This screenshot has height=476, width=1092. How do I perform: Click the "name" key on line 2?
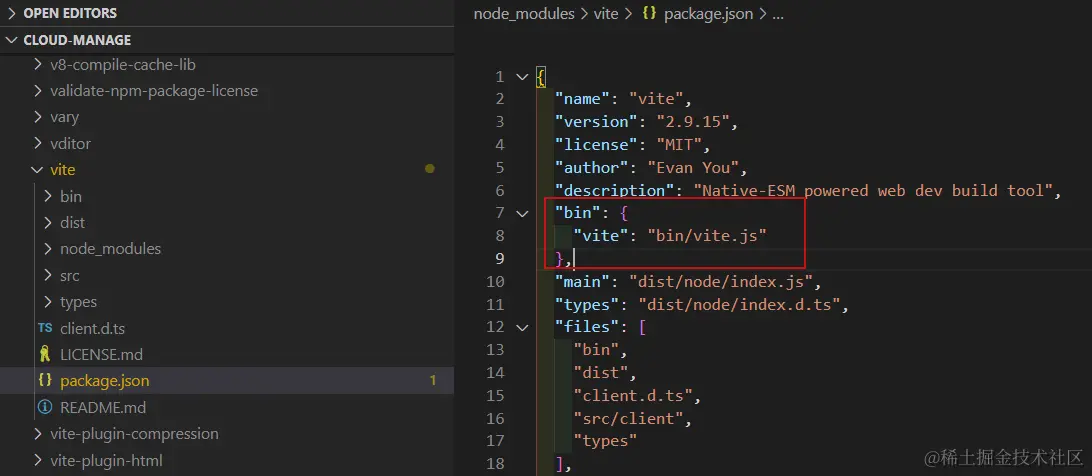point(583,100)
